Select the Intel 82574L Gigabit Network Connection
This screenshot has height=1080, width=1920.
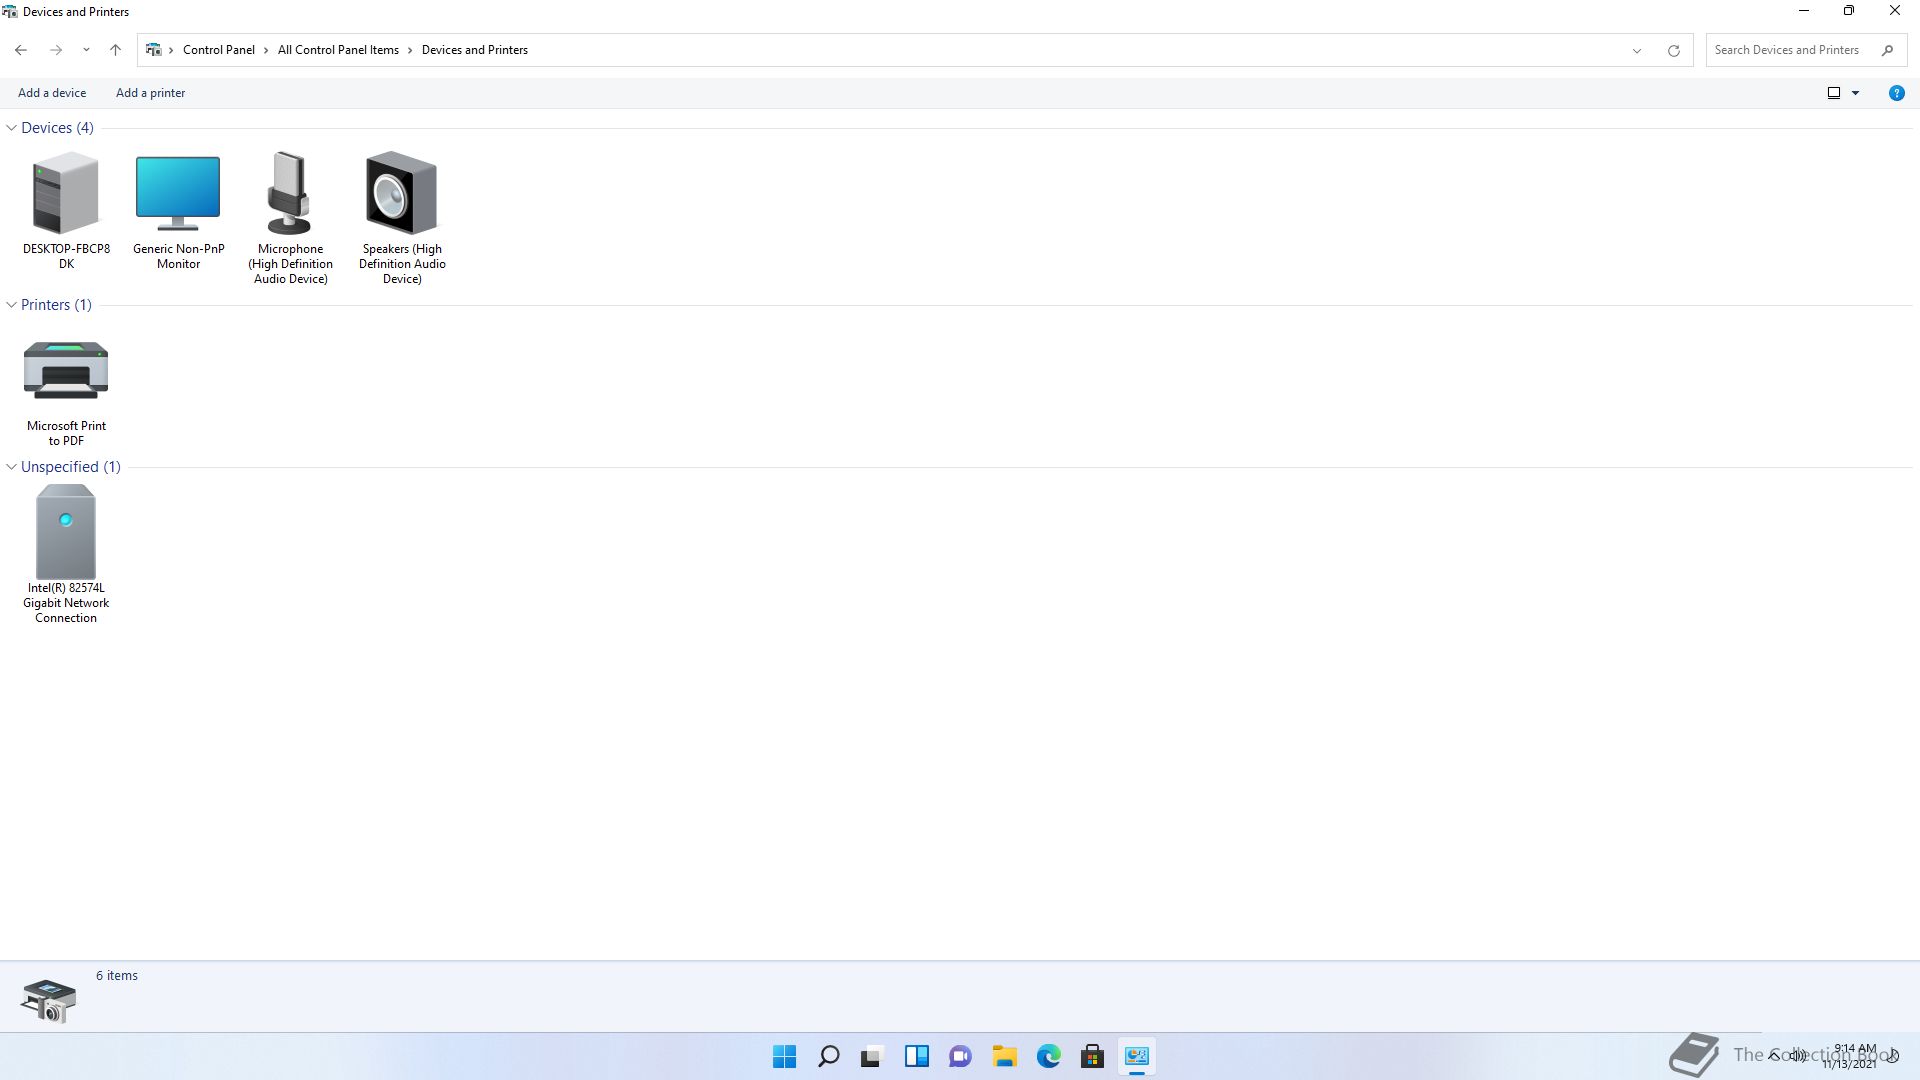pos(66,533)
